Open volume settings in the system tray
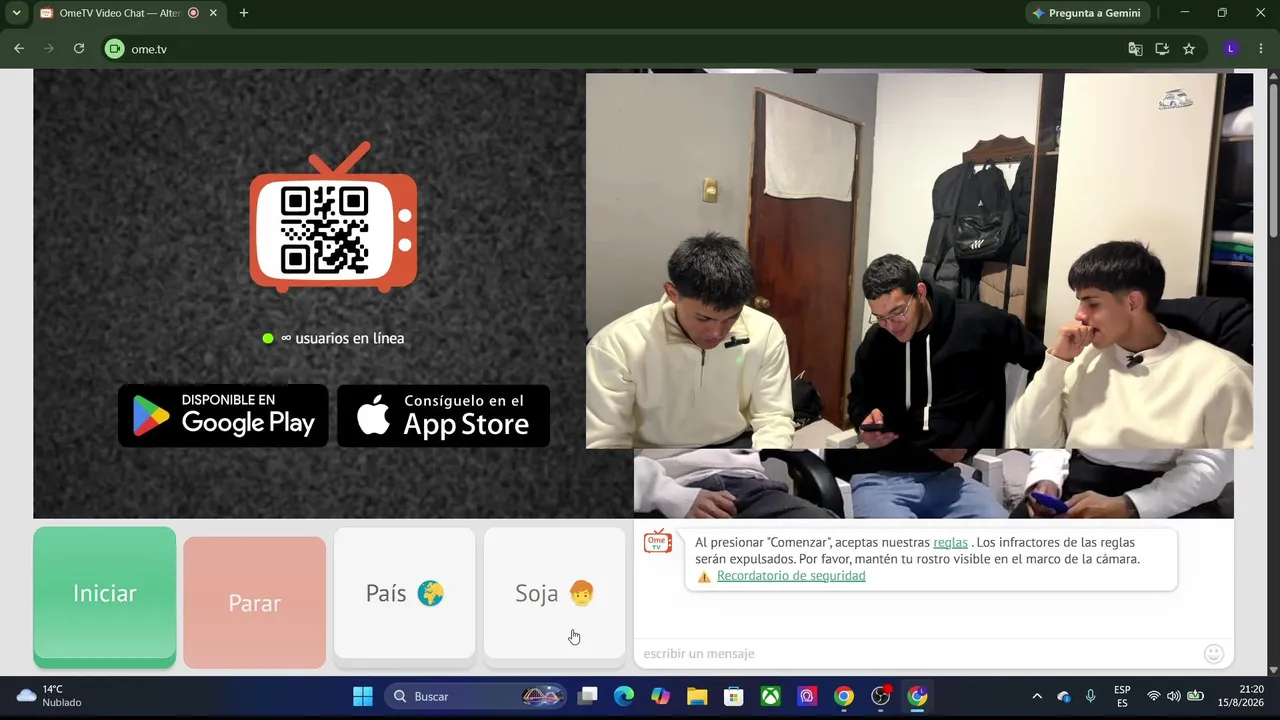The width and height of the screenshot is (1280, 720). pyautogui.click(x=1174, y=696)
